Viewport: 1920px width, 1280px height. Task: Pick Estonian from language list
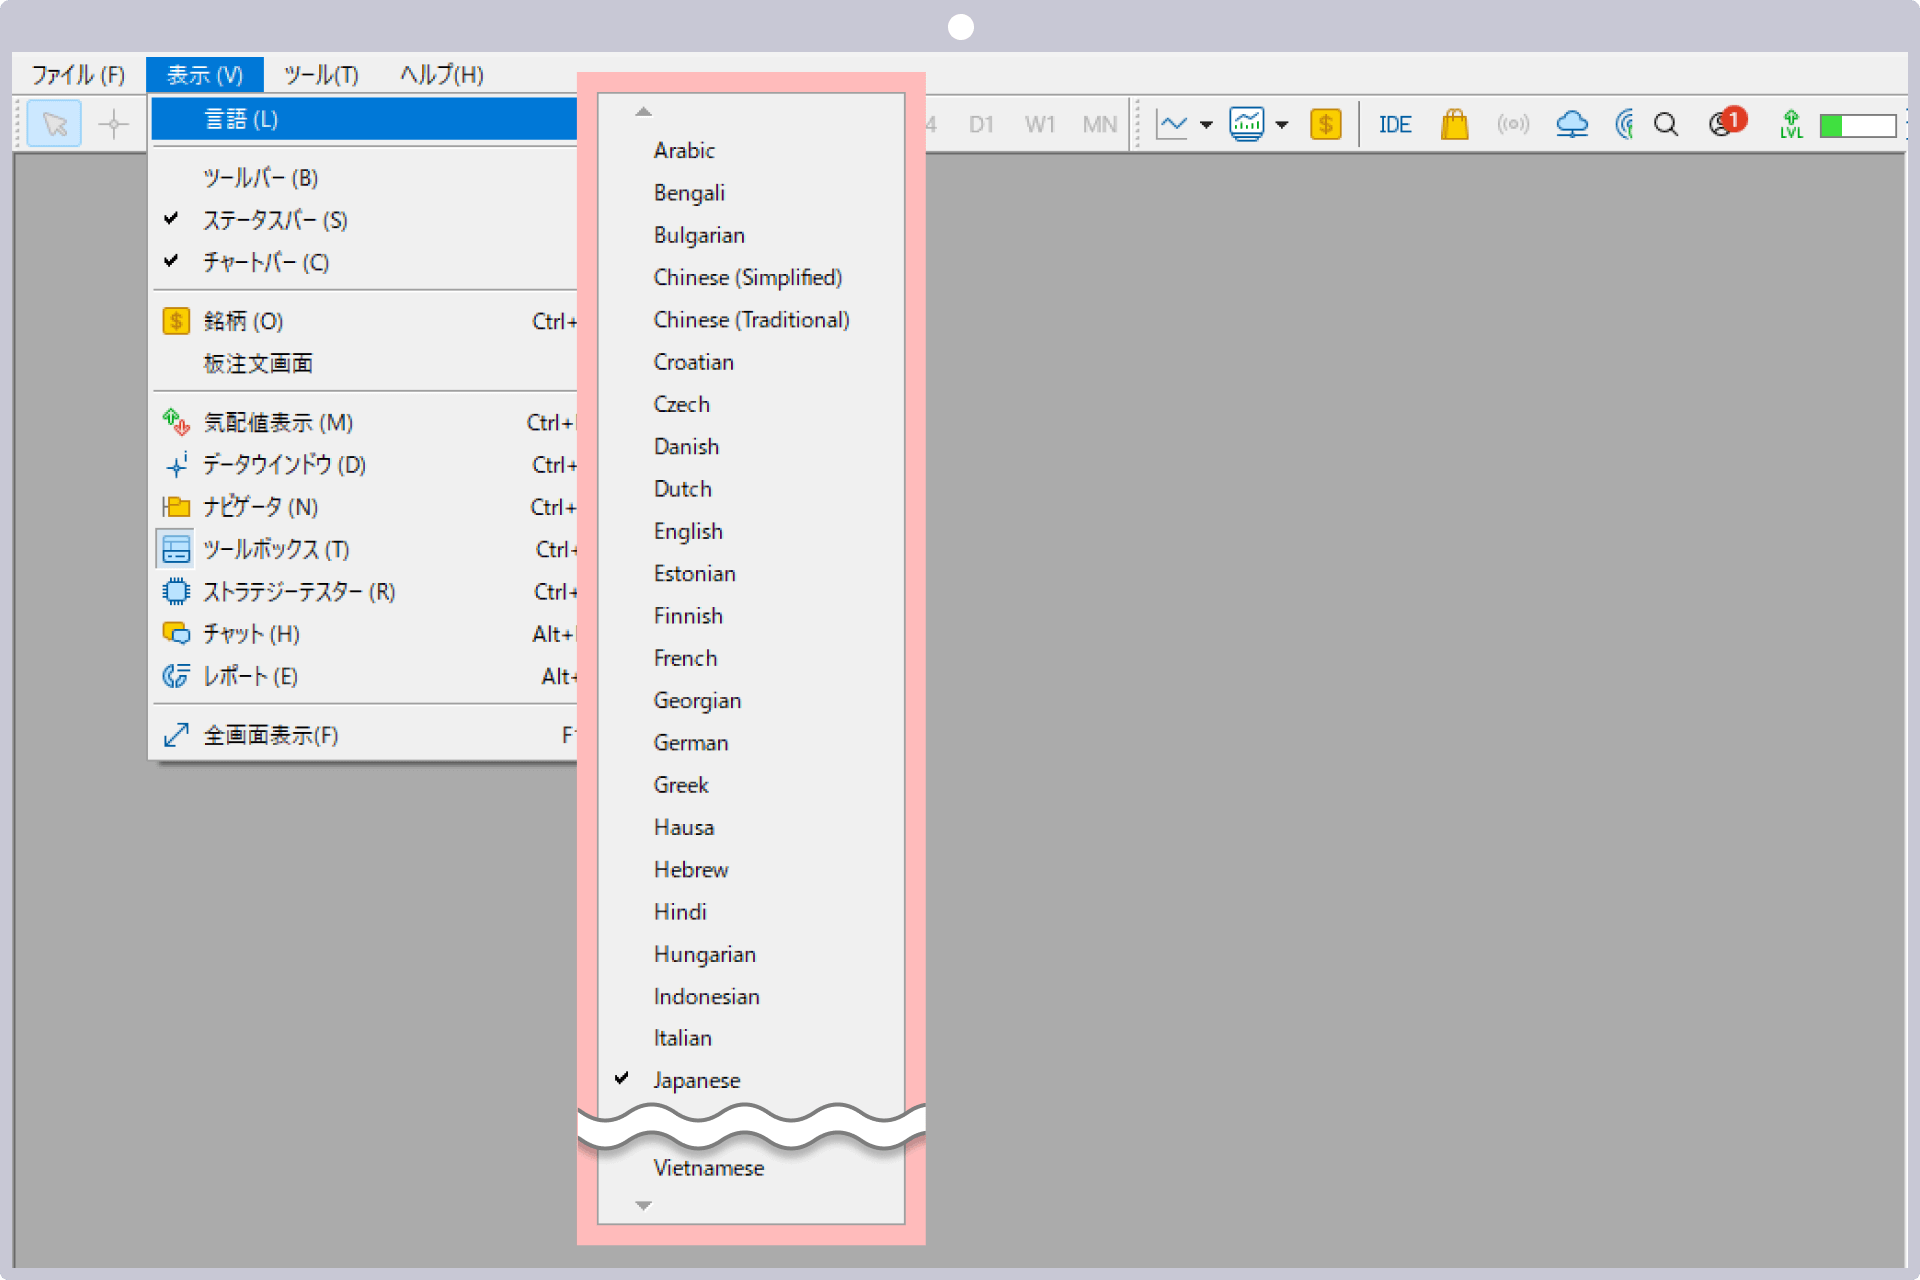751,574
